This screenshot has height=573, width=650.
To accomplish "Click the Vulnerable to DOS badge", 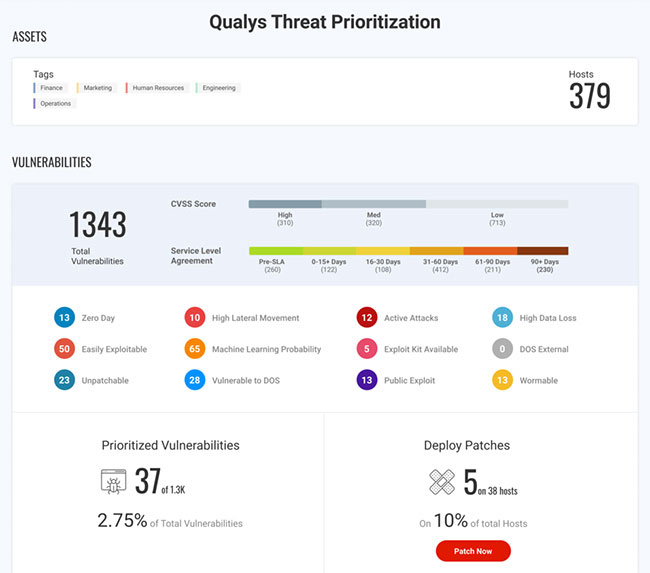I will point(195,380).
